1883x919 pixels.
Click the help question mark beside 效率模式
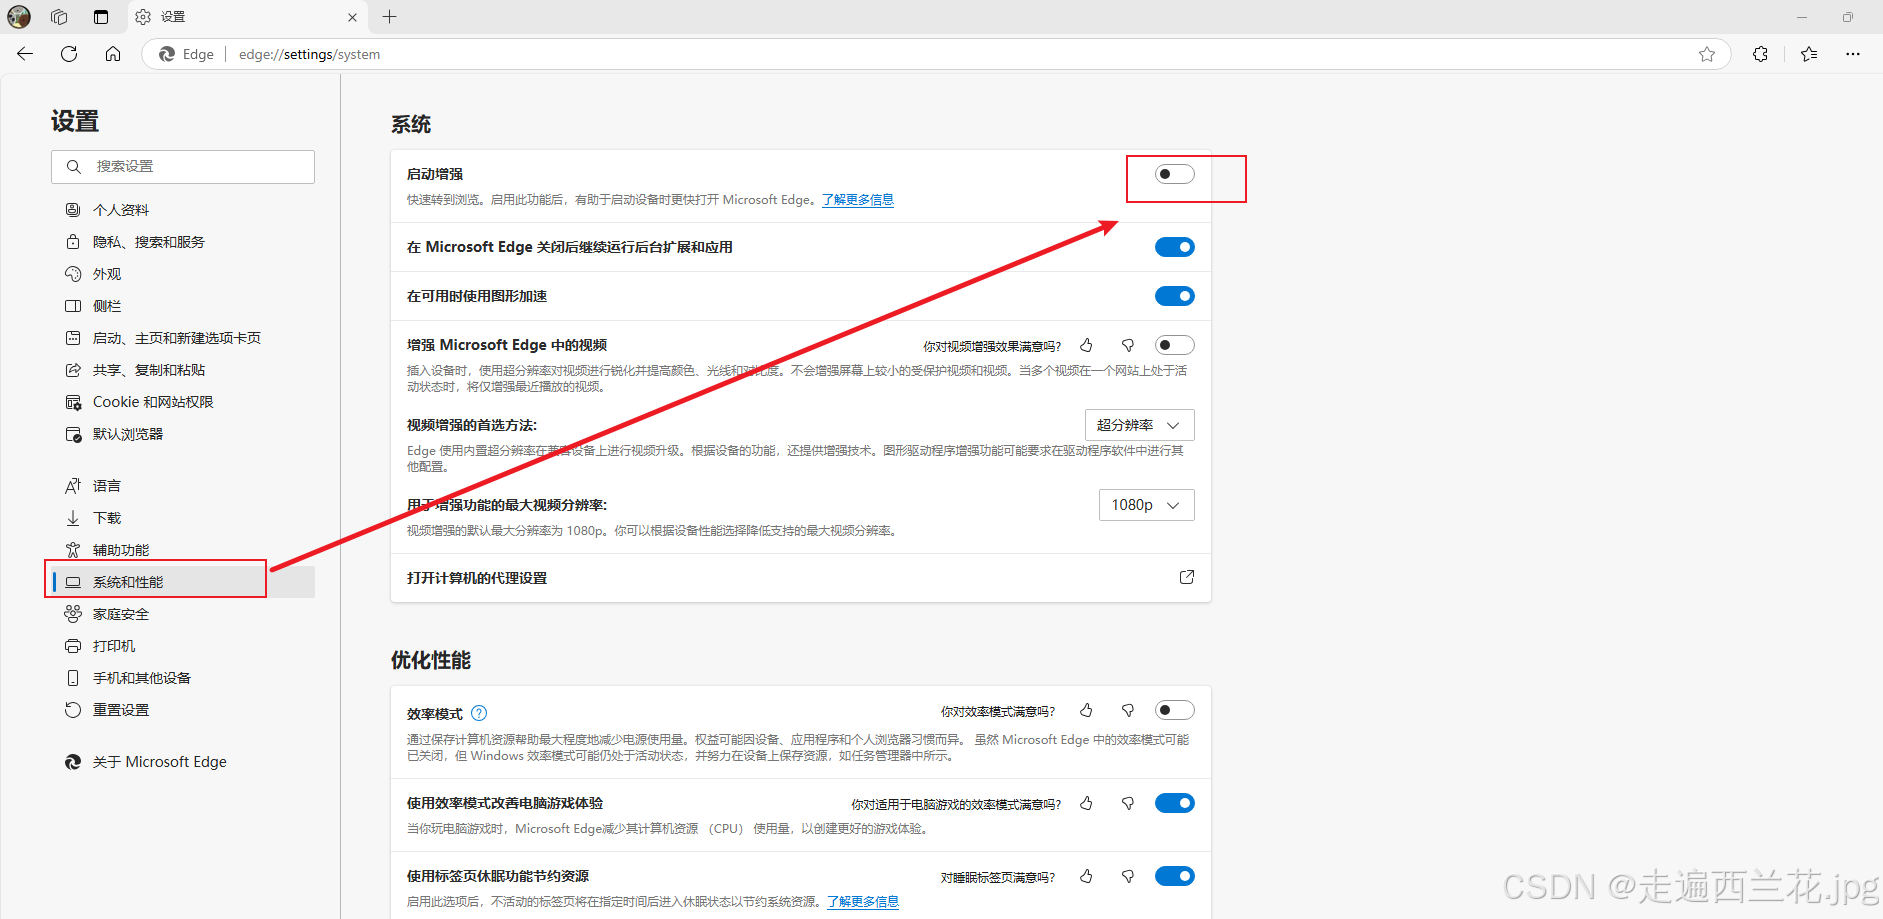tap(479, 713)
